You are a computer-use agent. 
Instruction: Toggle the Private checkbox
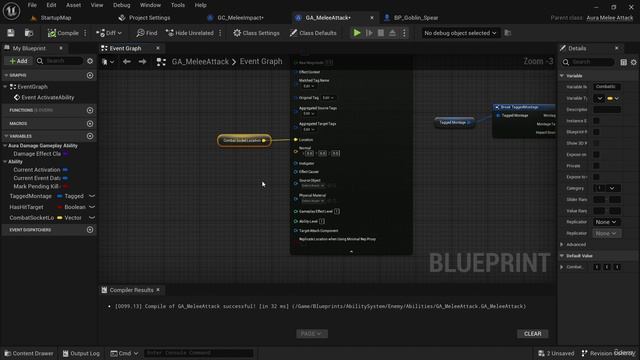pos(596,166)
